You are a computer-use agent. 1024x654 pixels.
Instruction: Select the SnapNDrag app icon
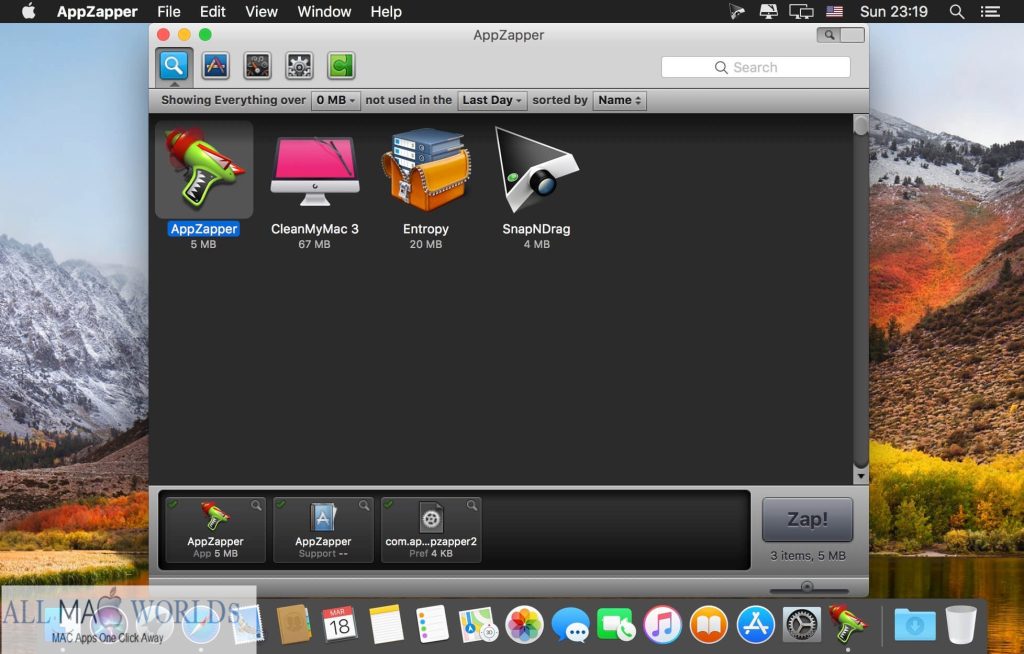tap(537, 170)
